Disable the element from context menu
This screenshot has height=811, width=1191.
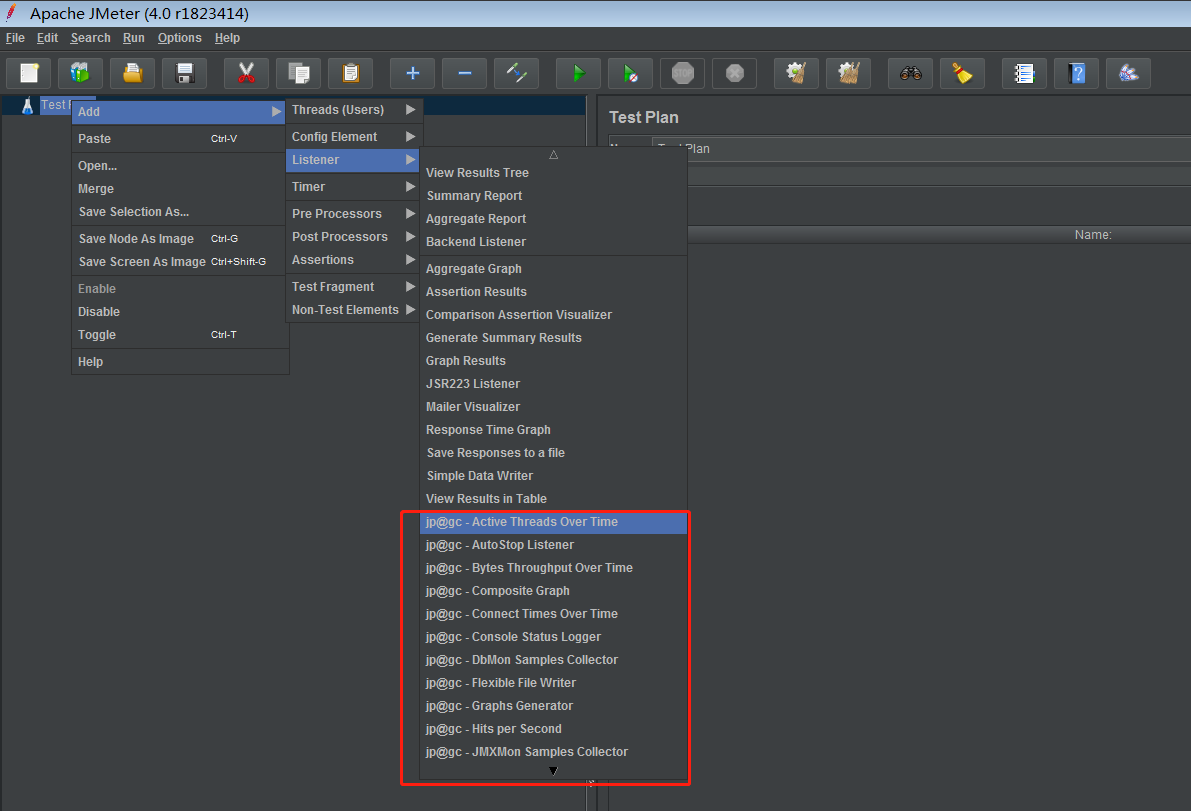pyautogui.click(x=99, y=312)
